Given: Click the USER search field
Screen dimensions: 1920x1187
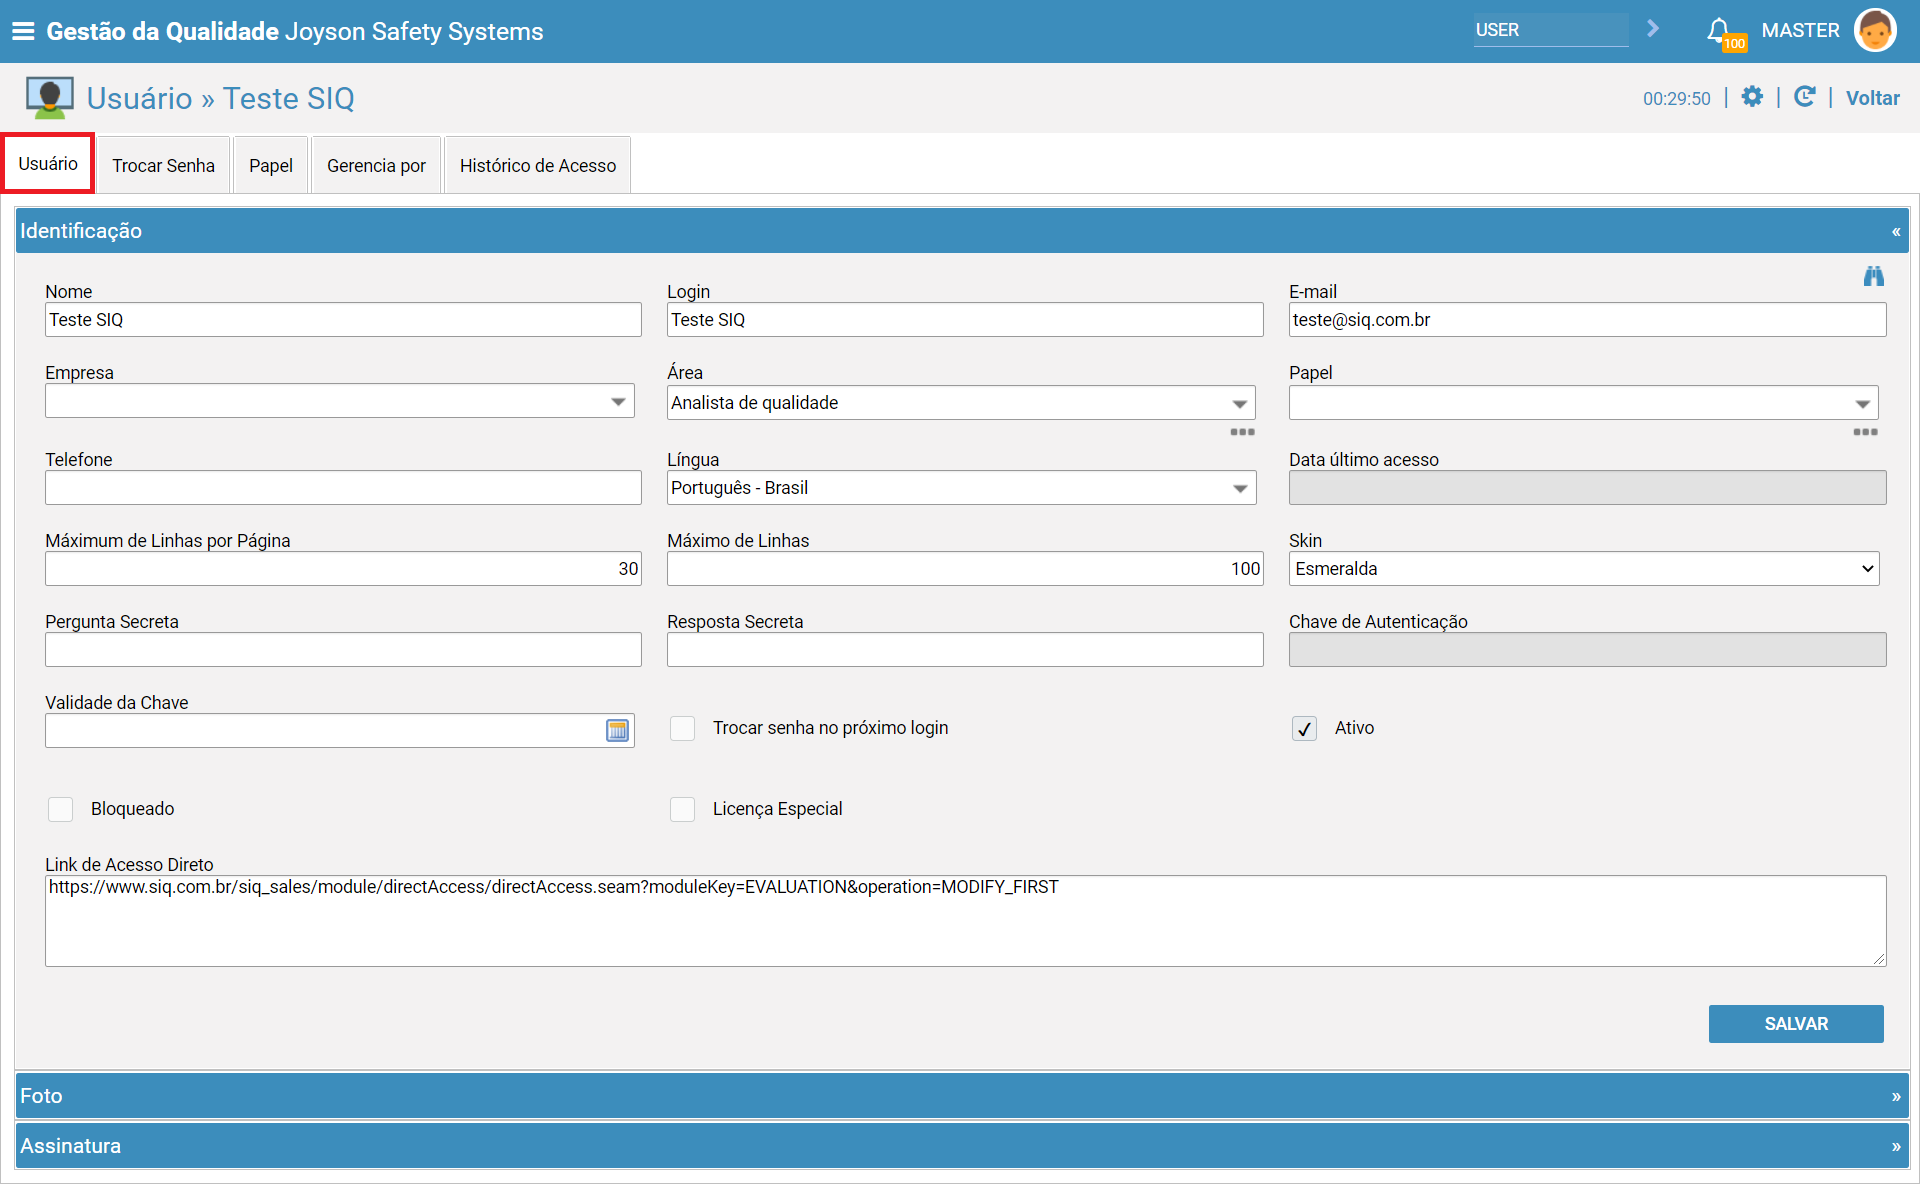Looking at the screenshot, I should (x=1550, y=30).
